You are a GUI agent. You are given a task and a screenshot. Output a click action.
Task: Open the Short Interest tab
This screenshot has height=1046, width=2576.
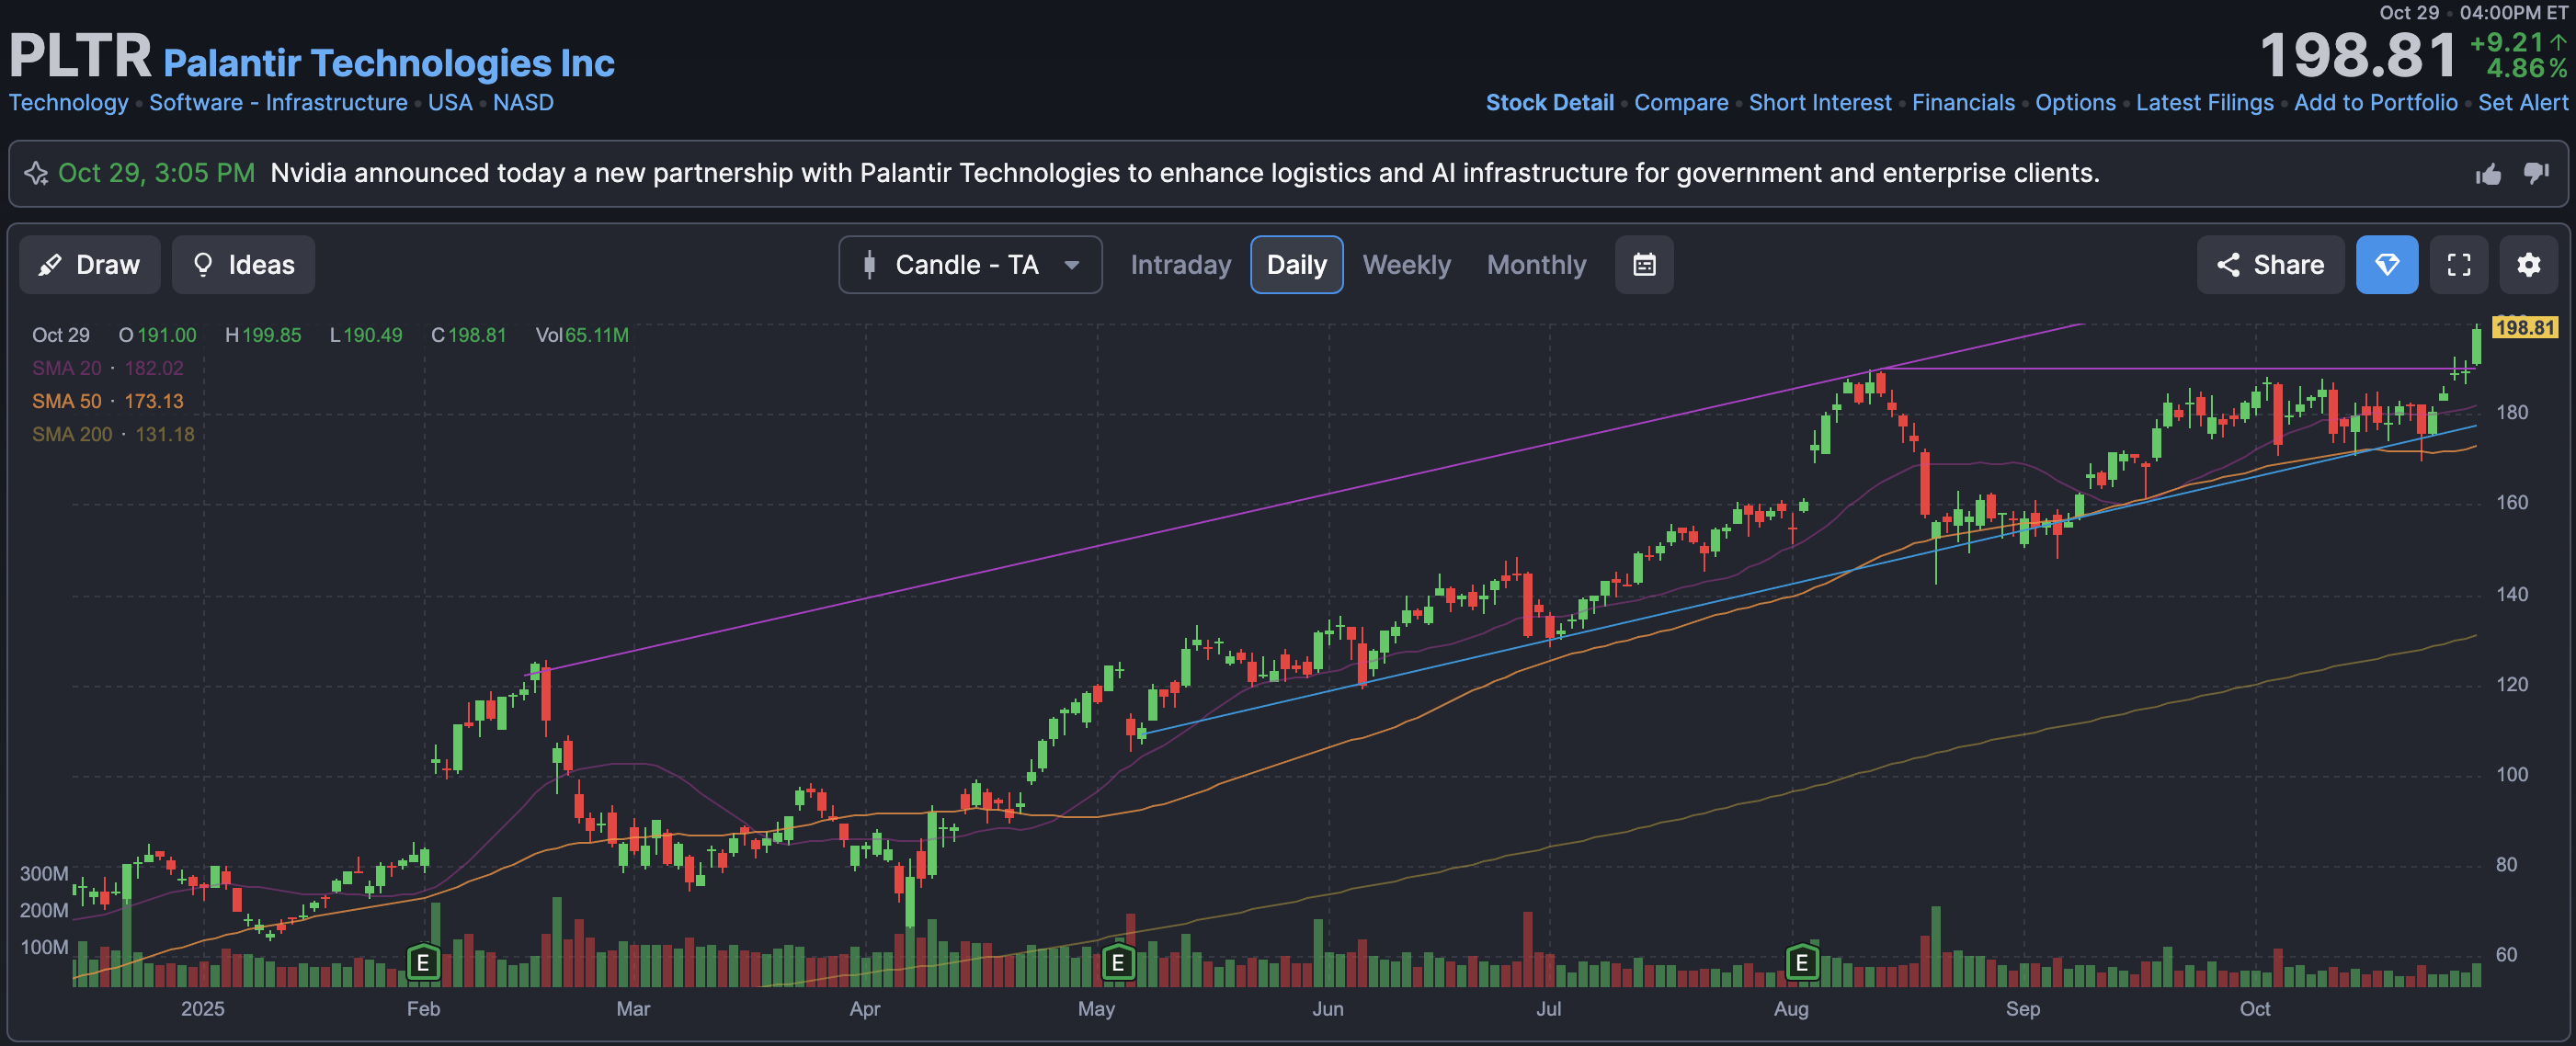(x=1819, y=103)
